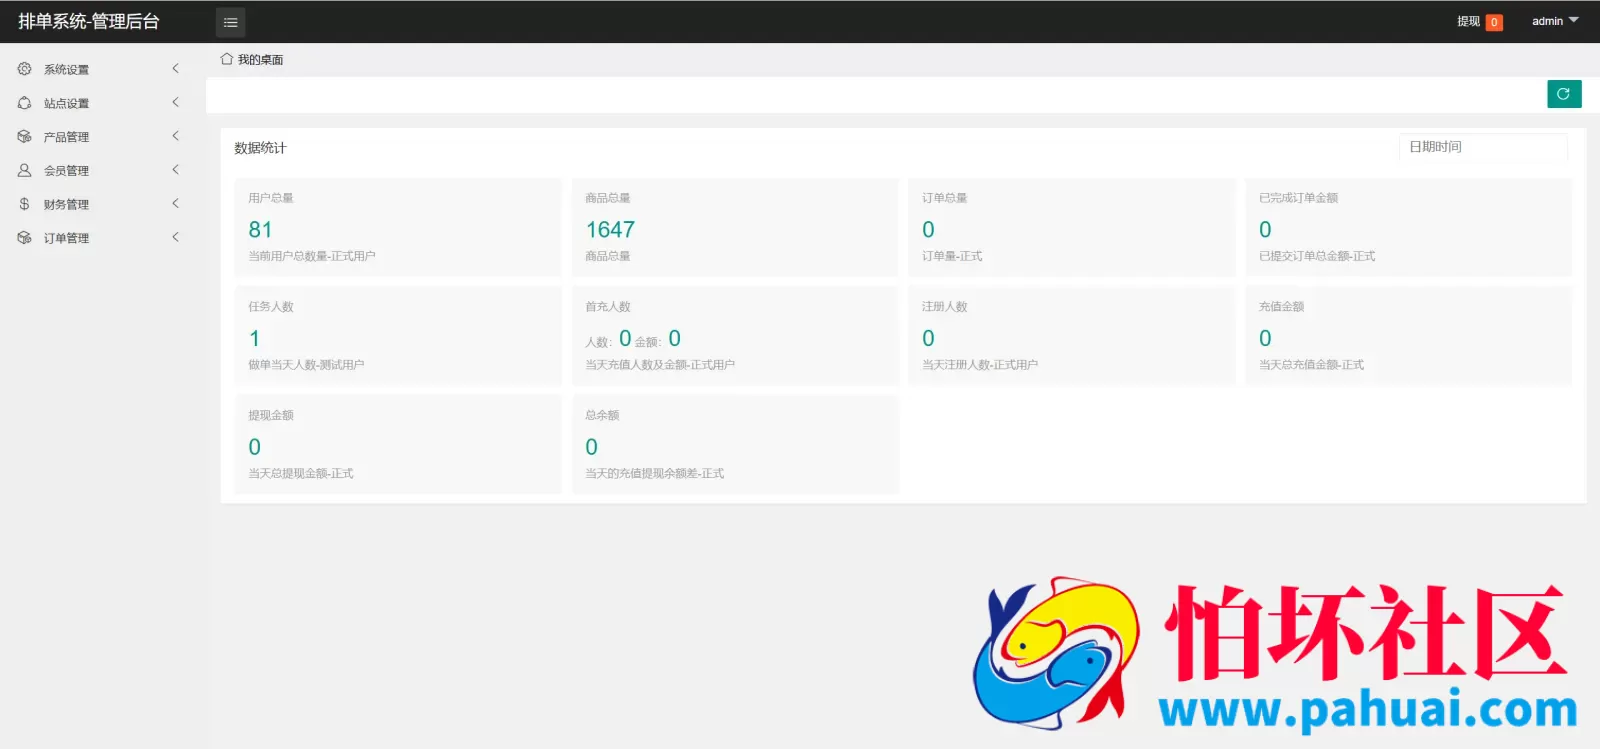Image resolution: width=1600 pixels, height=749 pixels.
Task: Expand the 会员管理 chevron arrow
Action: (176, 170)
